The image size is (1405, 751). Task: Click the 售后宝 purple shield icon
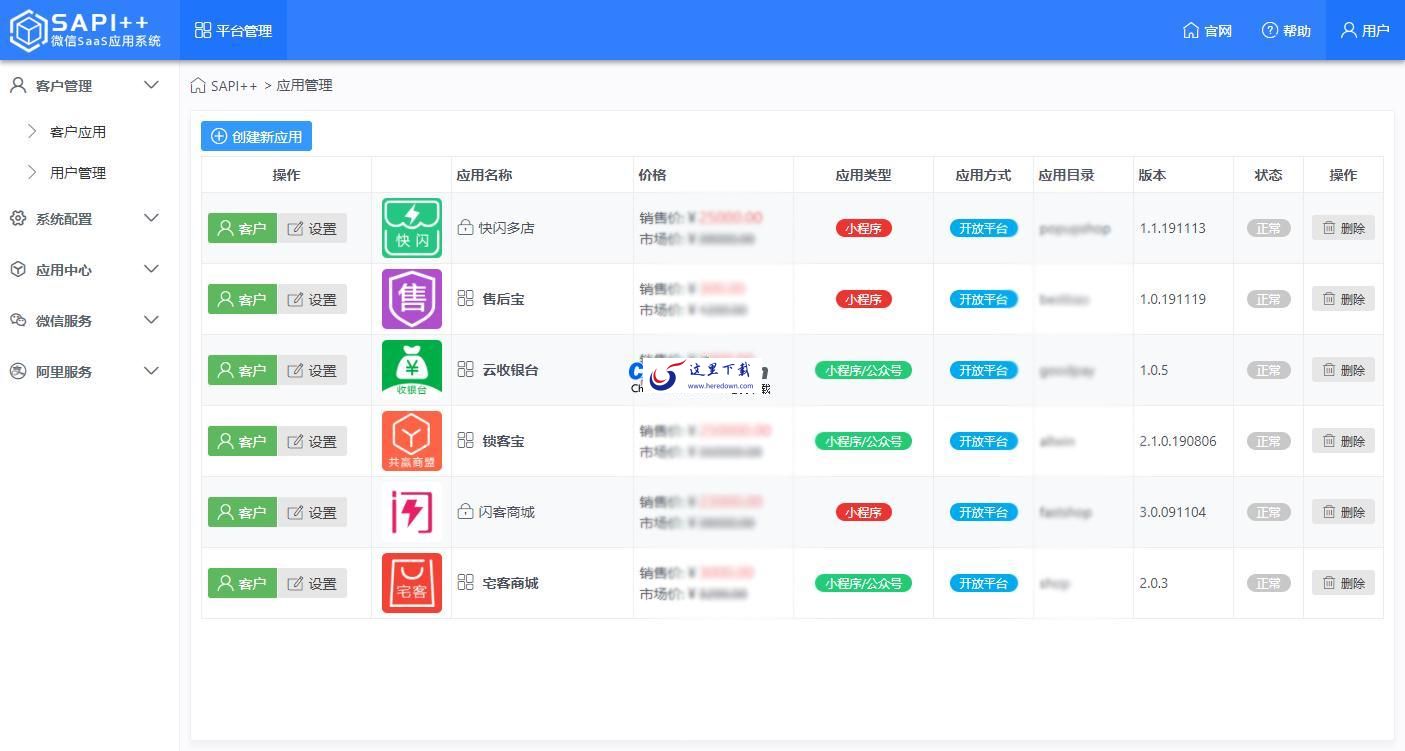point(411,299)
